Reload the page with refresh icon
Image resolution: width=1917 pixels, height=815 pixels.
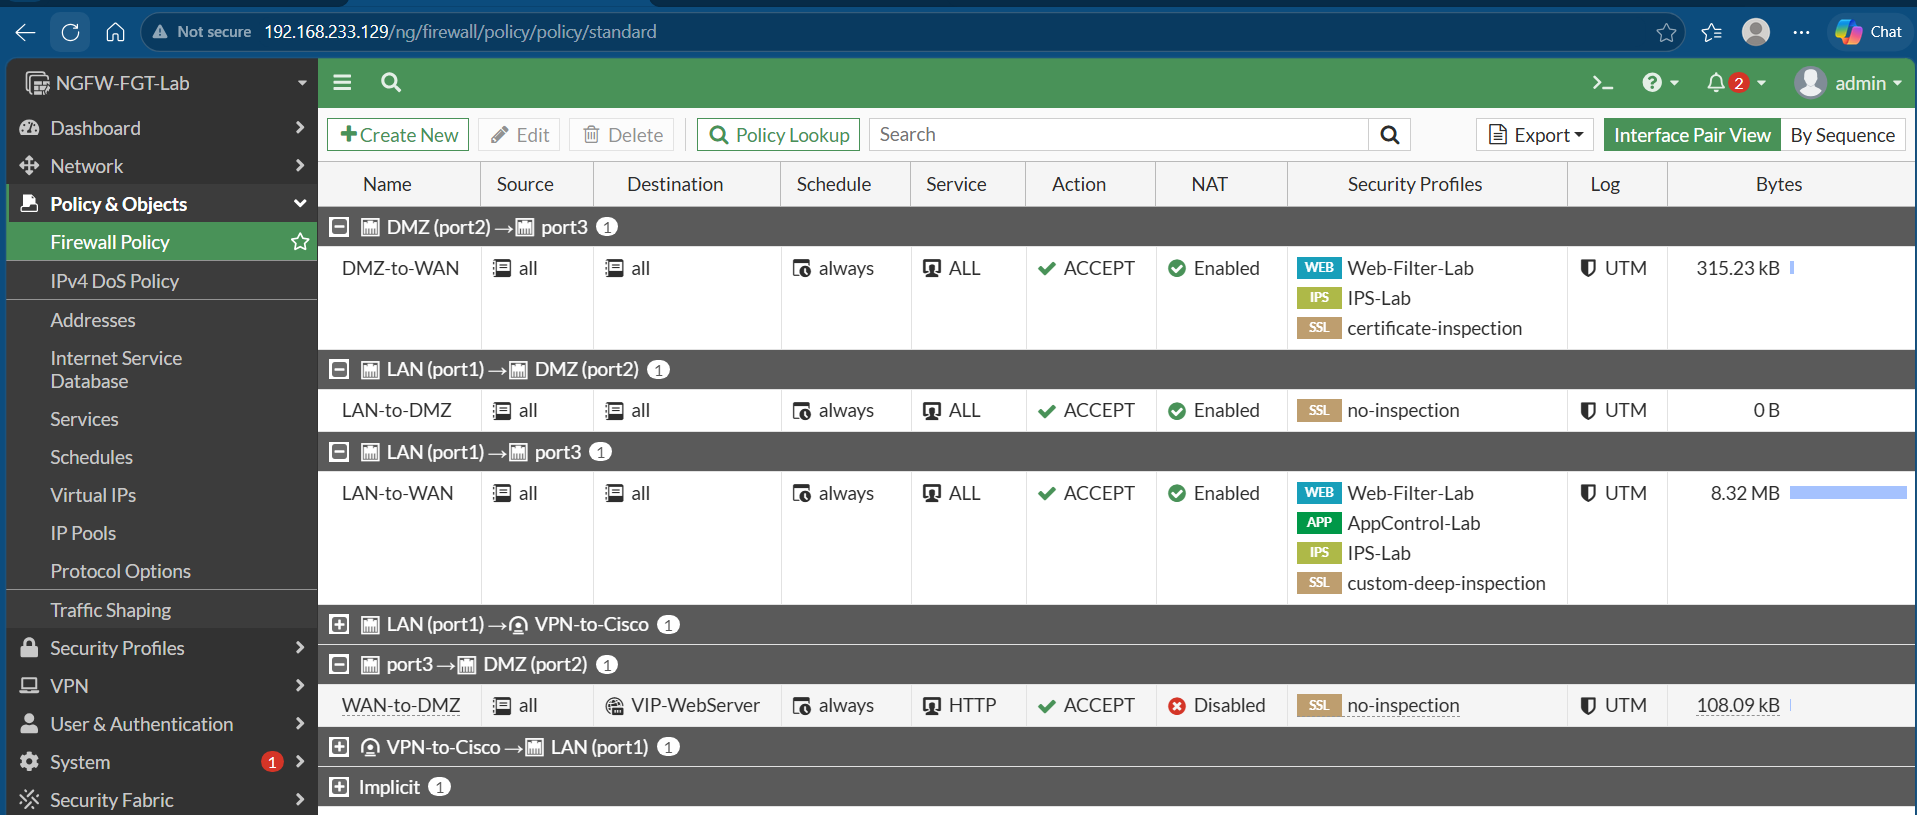[70, 32]
